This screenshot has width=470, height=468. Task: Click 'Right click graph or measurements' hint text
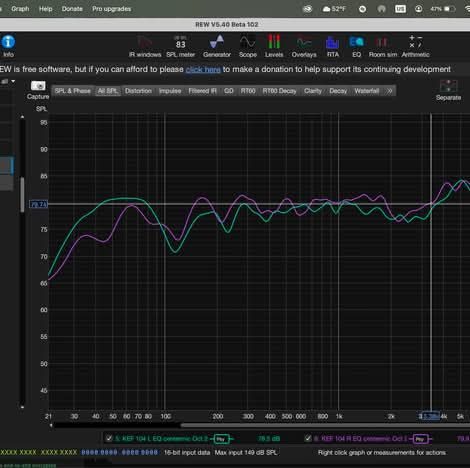382,453
